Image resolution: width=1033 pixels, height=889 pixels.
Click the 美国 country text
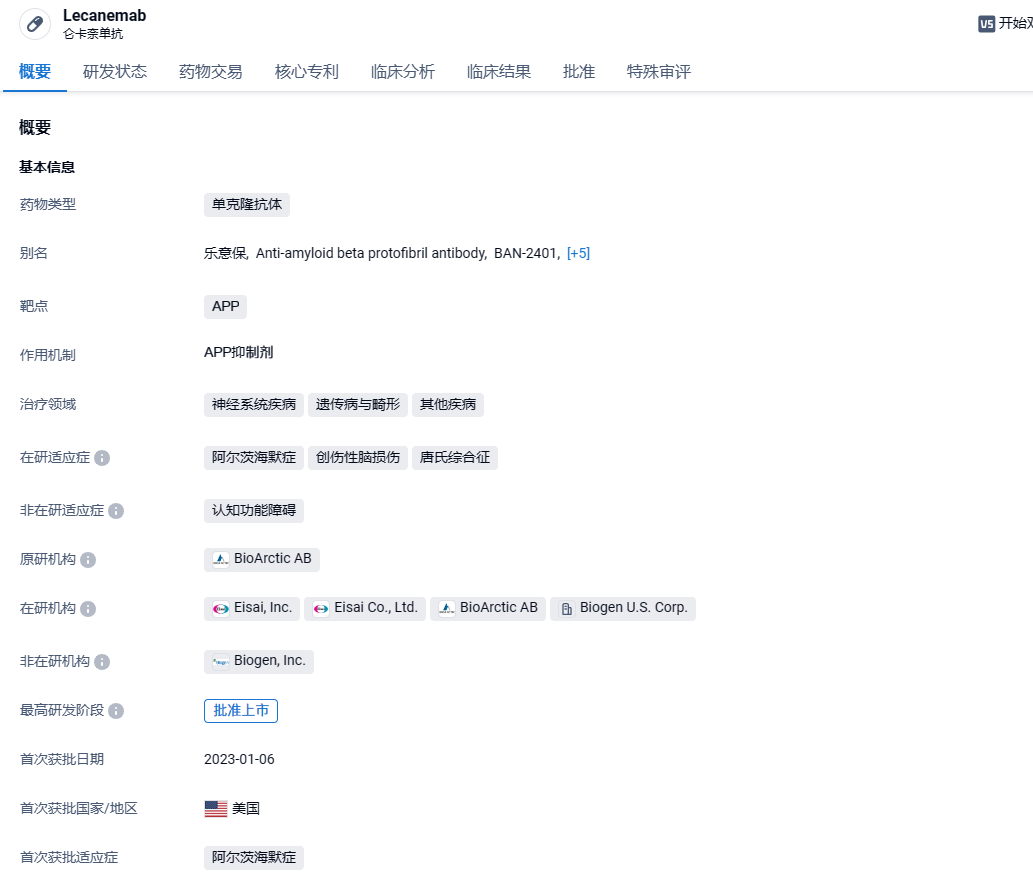(x=246, y=809)
